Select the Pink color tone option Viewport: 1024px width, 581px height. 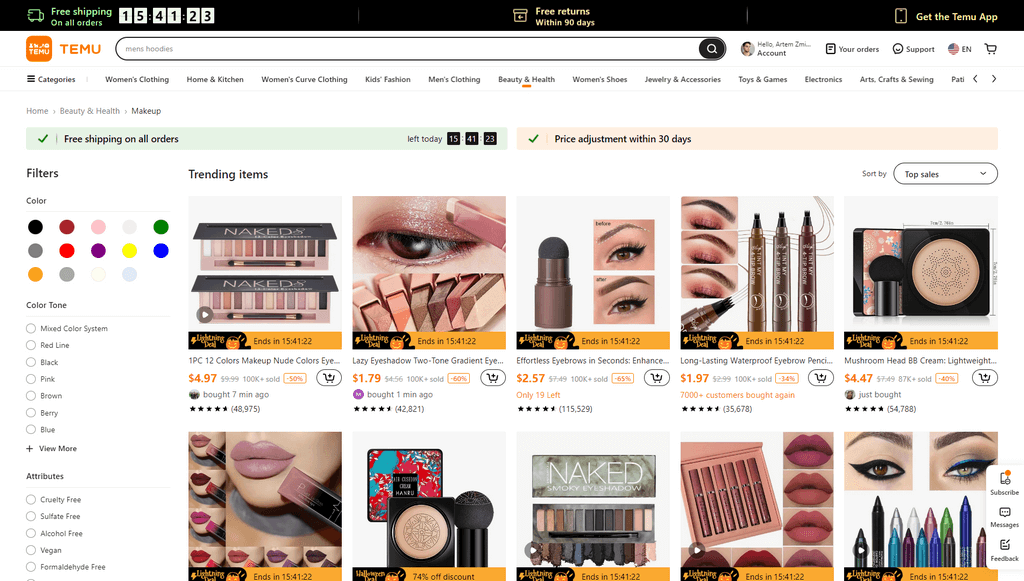[x=31, y=379]
